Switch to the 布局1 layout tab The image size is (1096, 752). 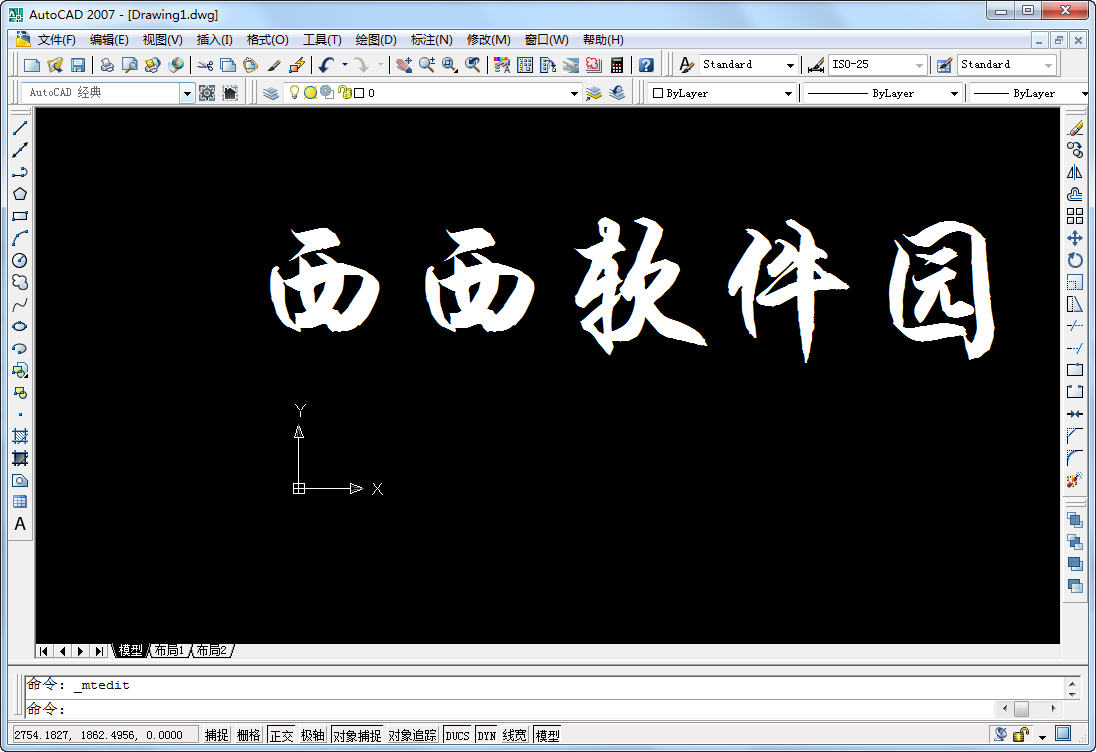(x=170, y=651)
